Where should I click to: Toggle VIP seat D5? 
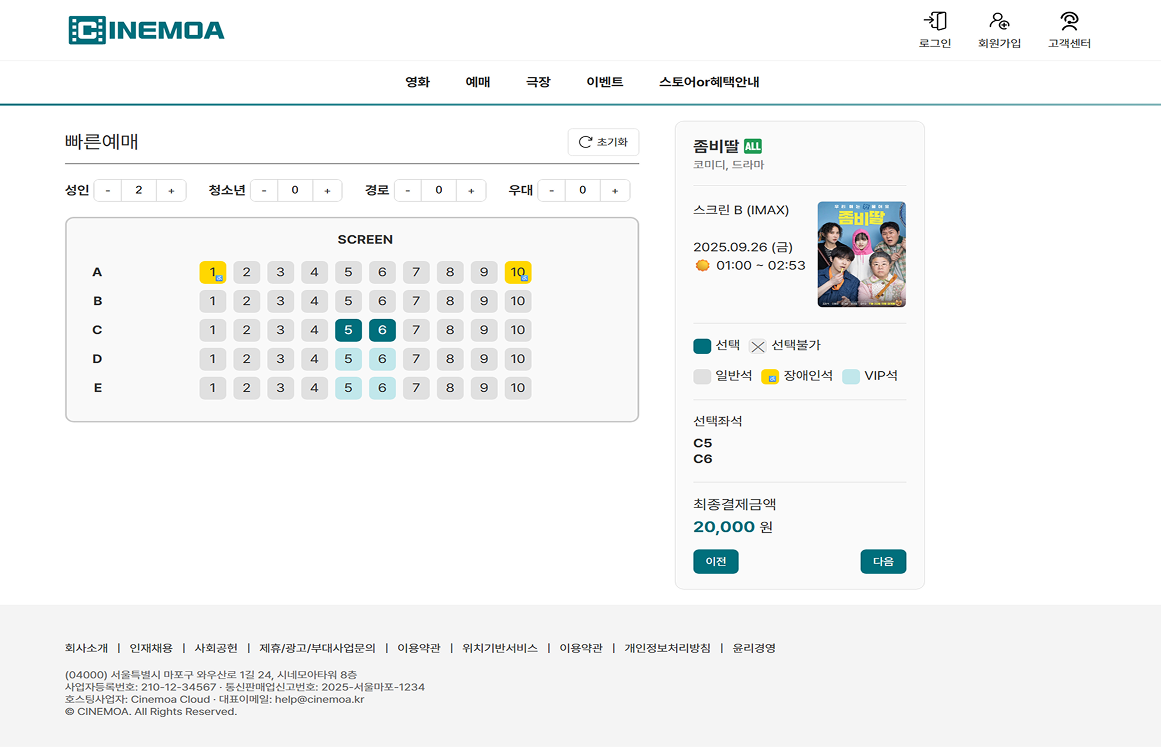(348, 359)
